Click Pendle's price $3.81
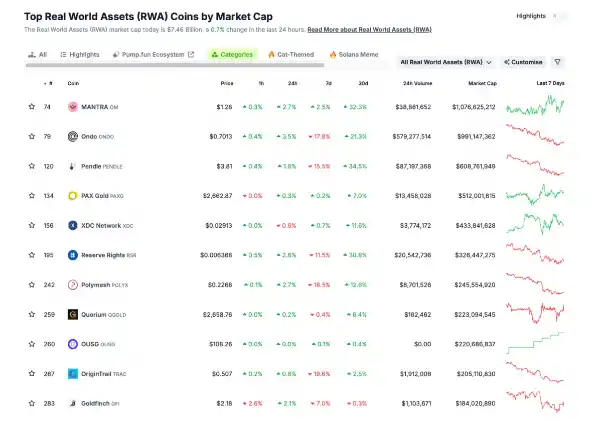Screen dimensions: 595x421 [224, 166]
